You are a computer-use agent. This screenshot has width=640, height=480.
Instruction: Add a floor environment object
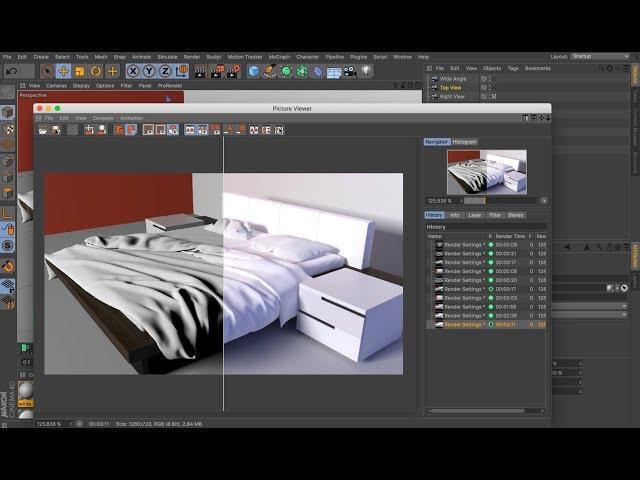(334, 72)
